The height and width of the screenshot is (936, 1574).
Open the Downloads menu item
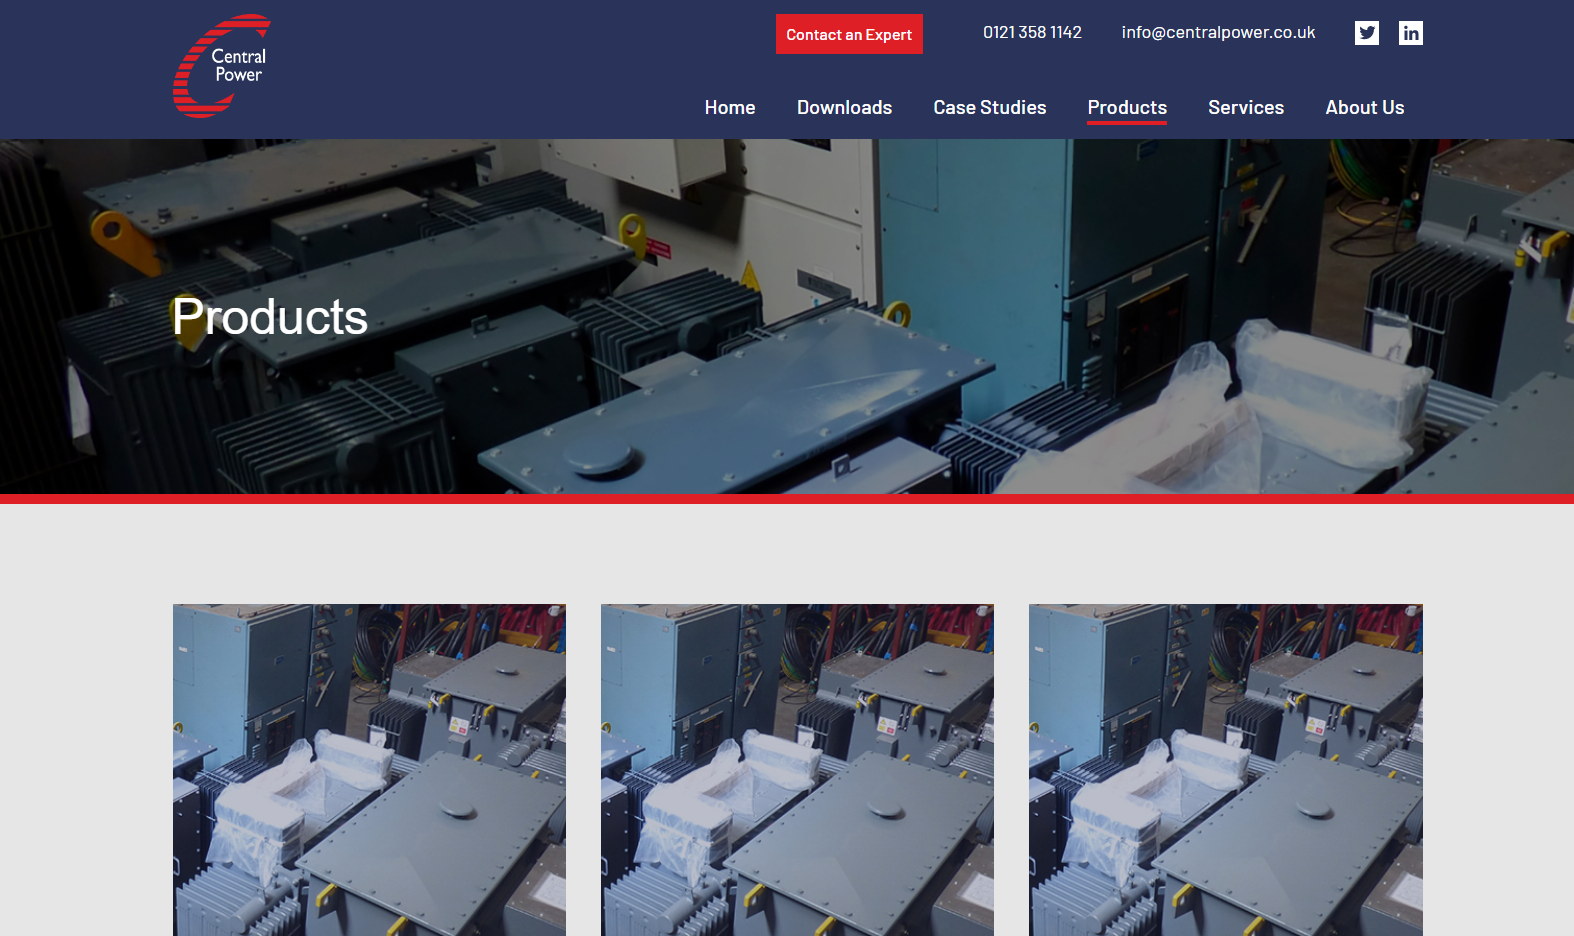(844, 108)
